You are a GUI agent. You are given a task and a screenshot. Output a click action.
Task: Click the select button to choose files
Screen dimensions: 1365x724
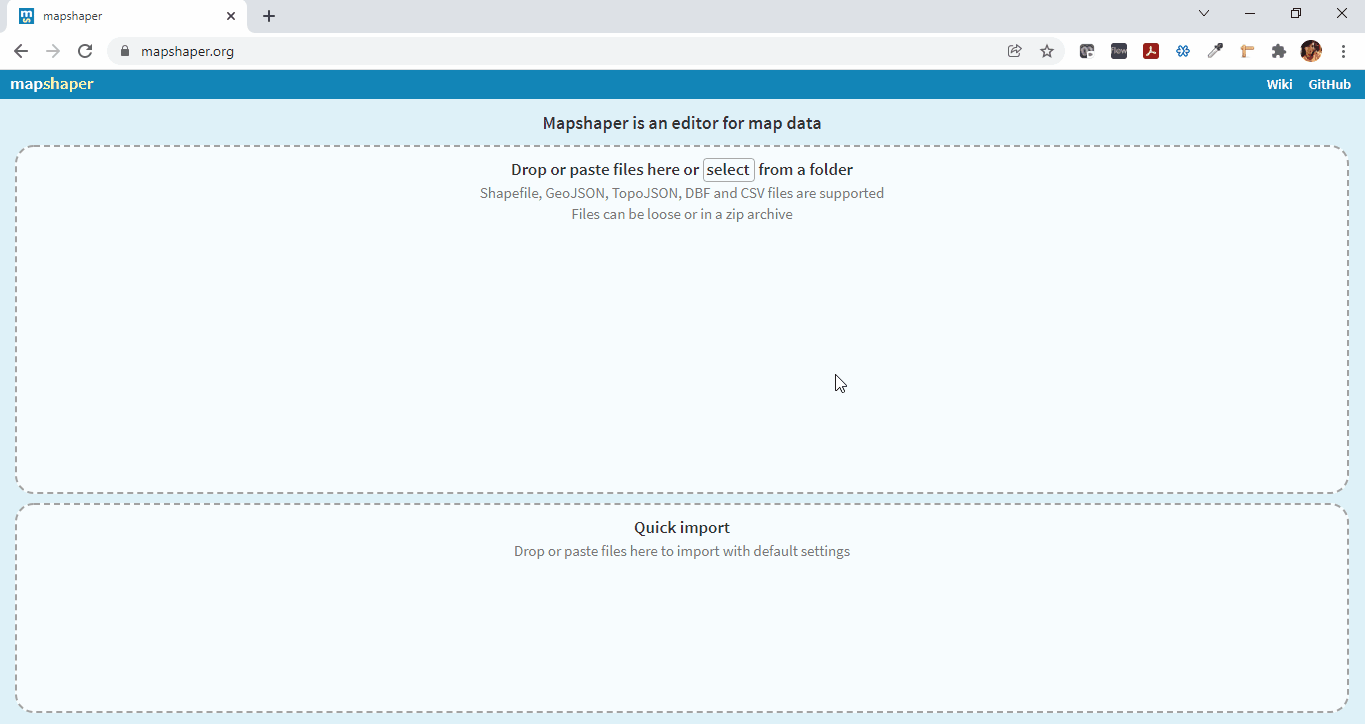coord(728,170)
